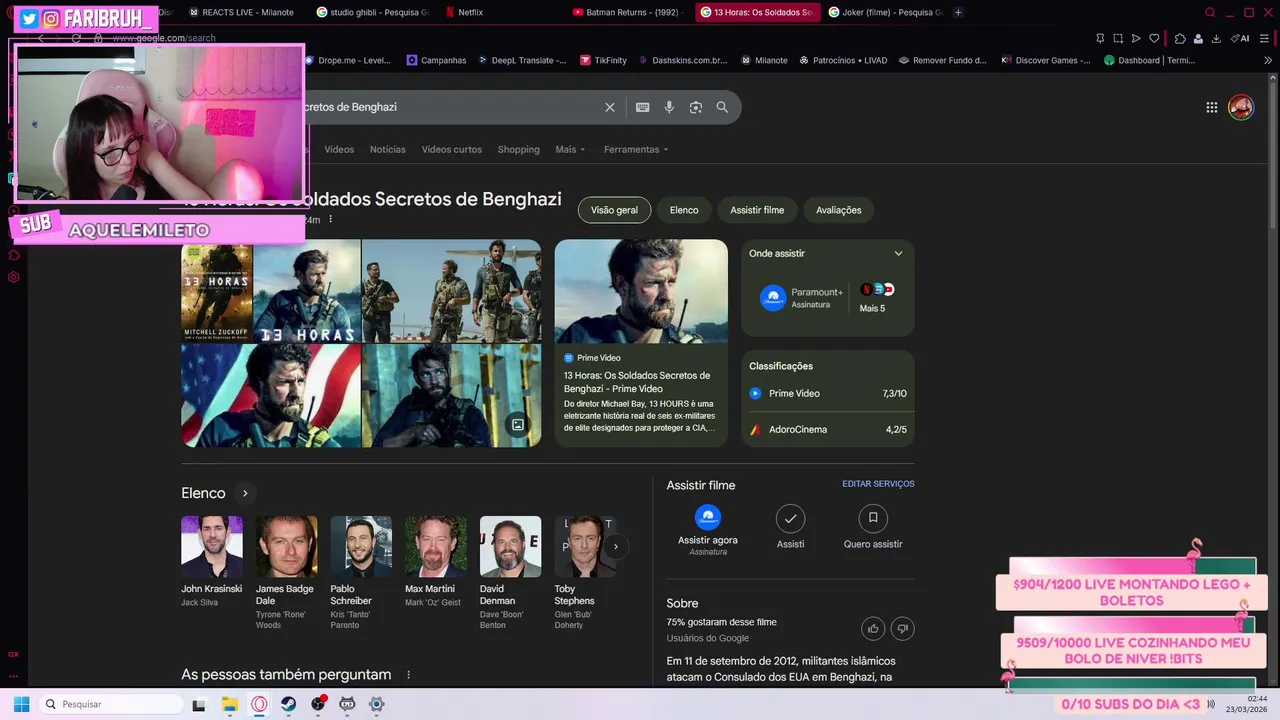Open the Prime Video result card

pos(641,342)
